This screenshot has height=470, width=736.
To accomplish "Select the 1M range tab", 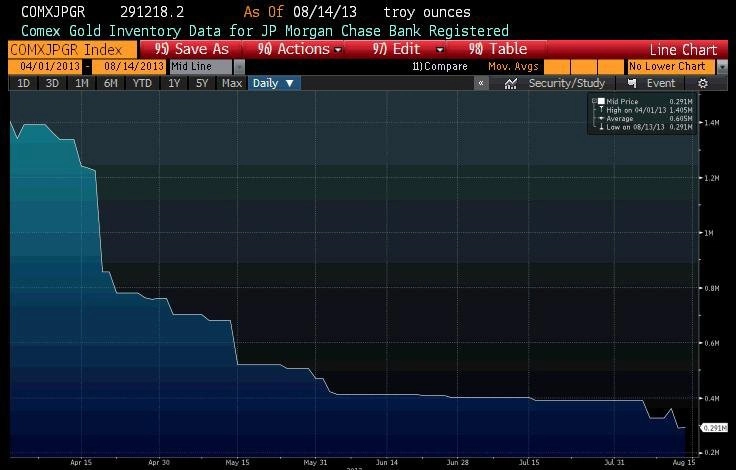I will click(x=82, y=84).
